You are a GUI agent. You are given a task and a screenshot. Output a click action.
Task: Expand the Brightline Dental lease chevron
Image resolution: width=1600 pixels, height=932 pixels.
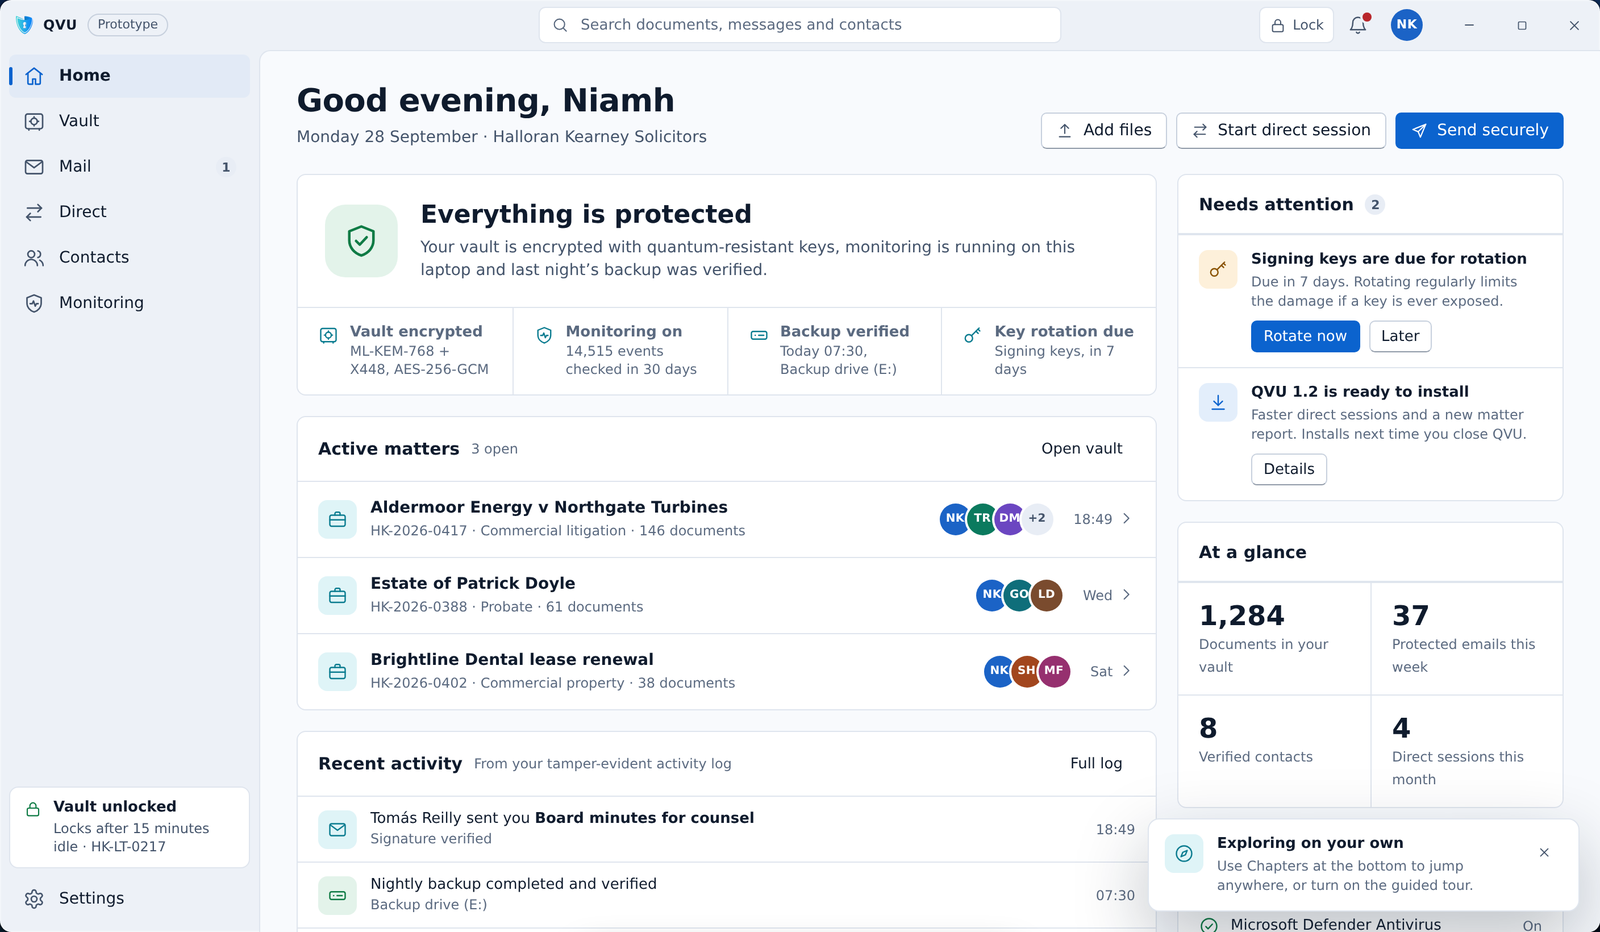click(x=1126, y=671)
